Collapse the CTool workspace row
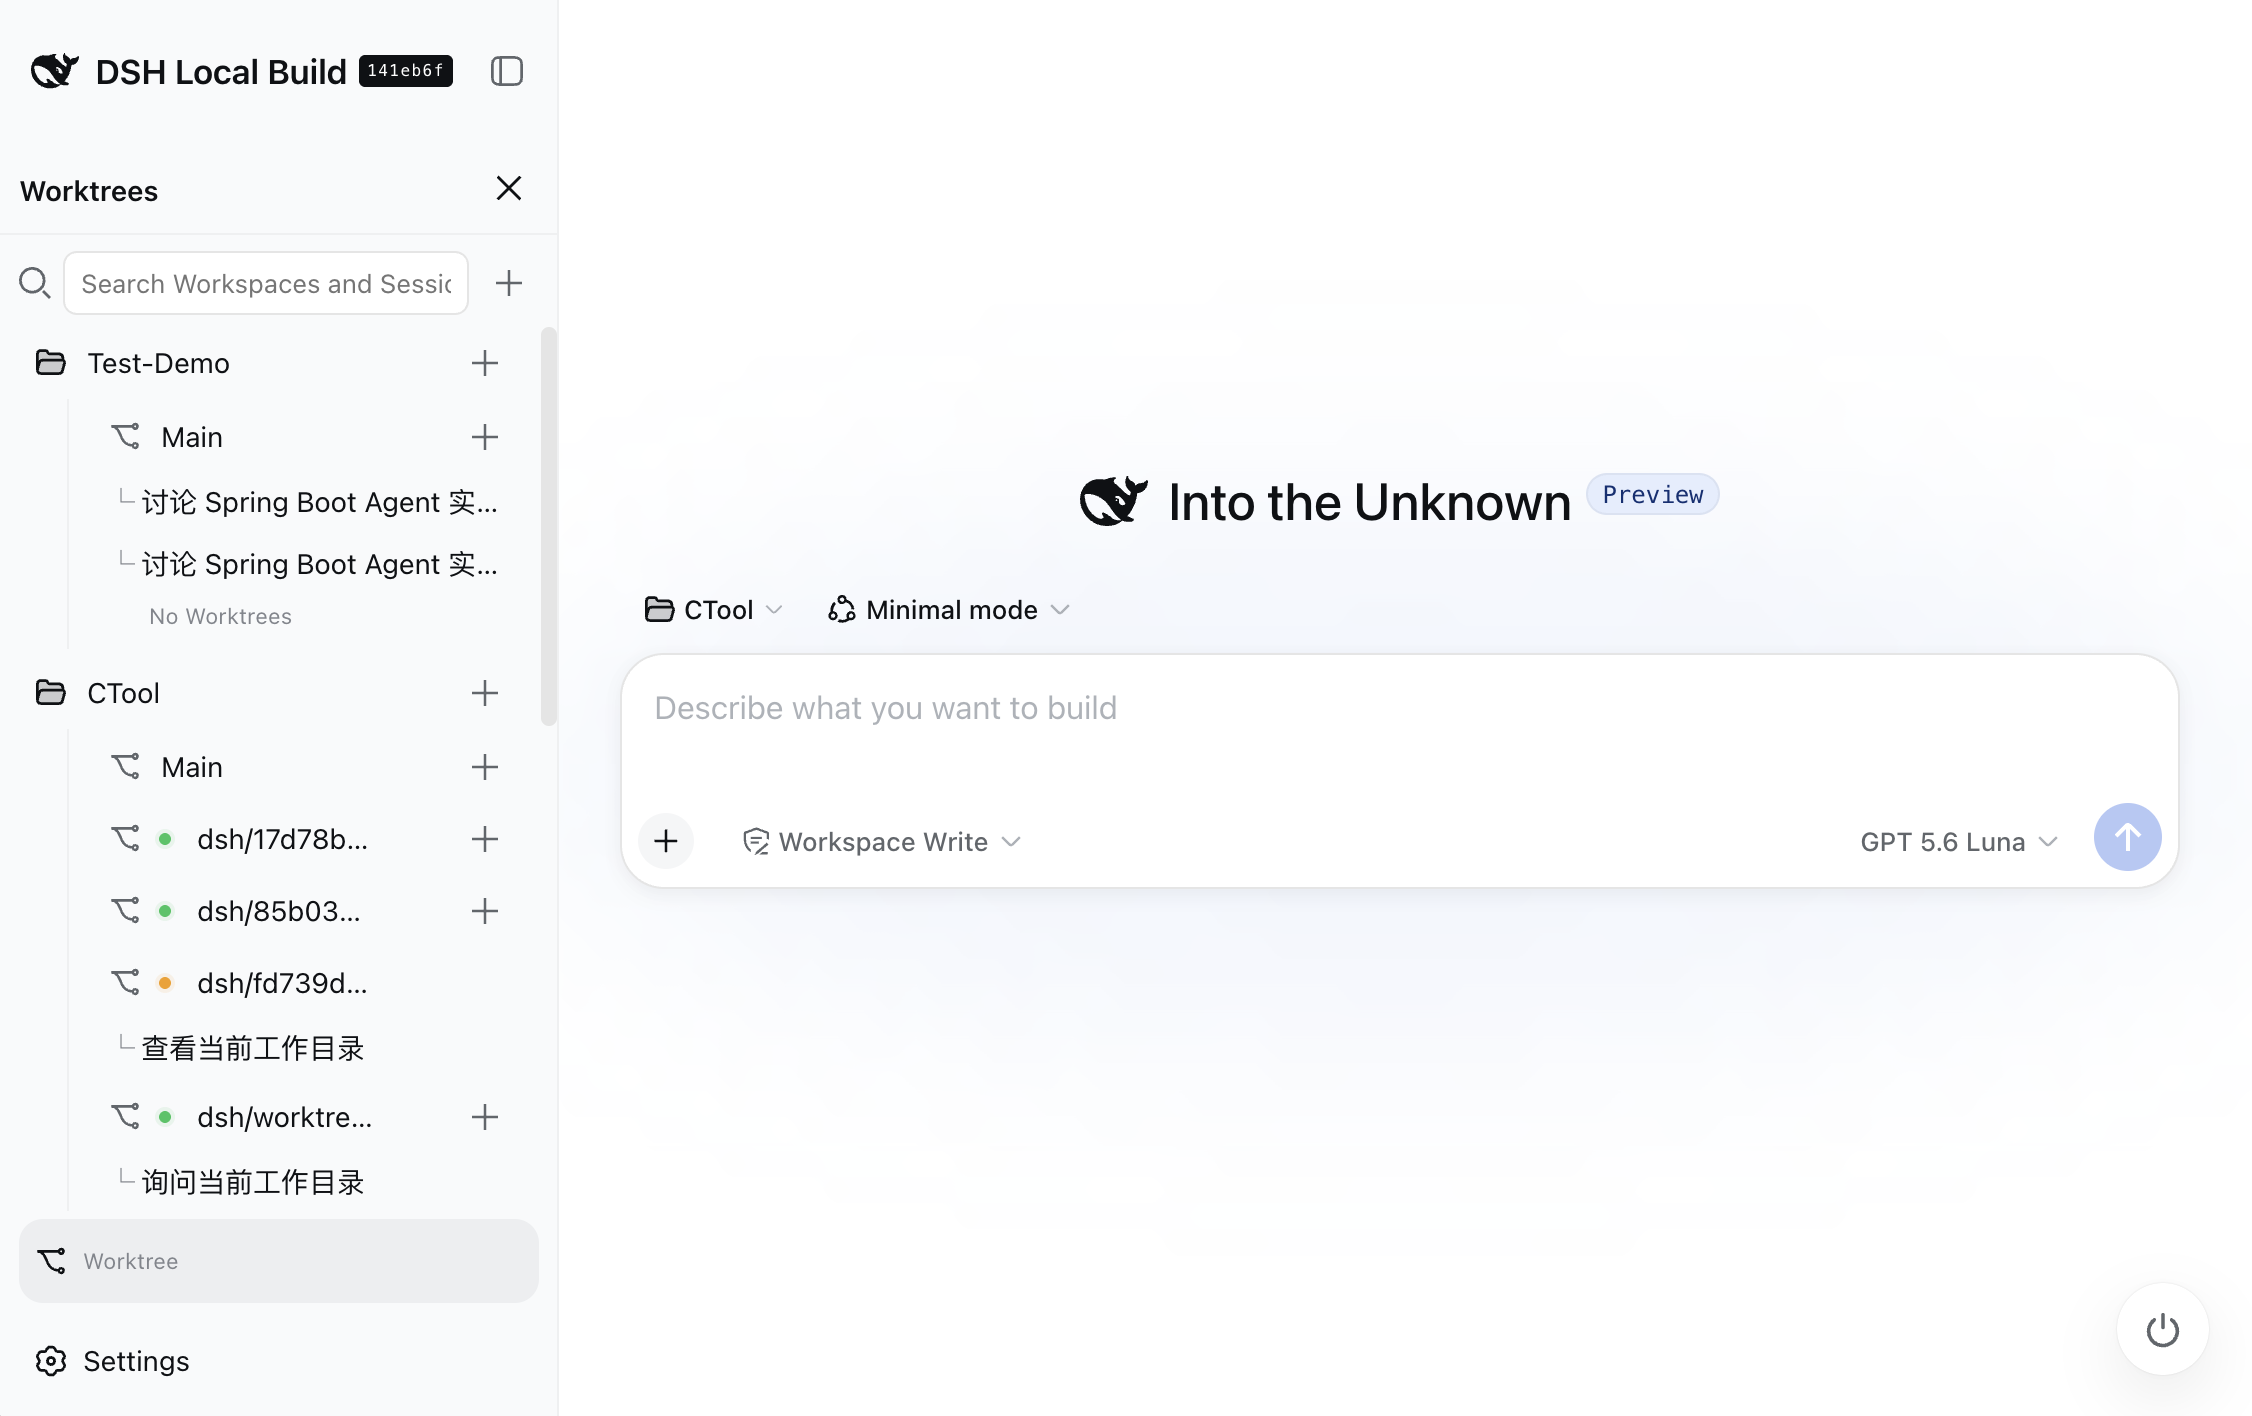Image resolution: width=2252 pixels, height=1416 pixels. [x=123, y=693]
